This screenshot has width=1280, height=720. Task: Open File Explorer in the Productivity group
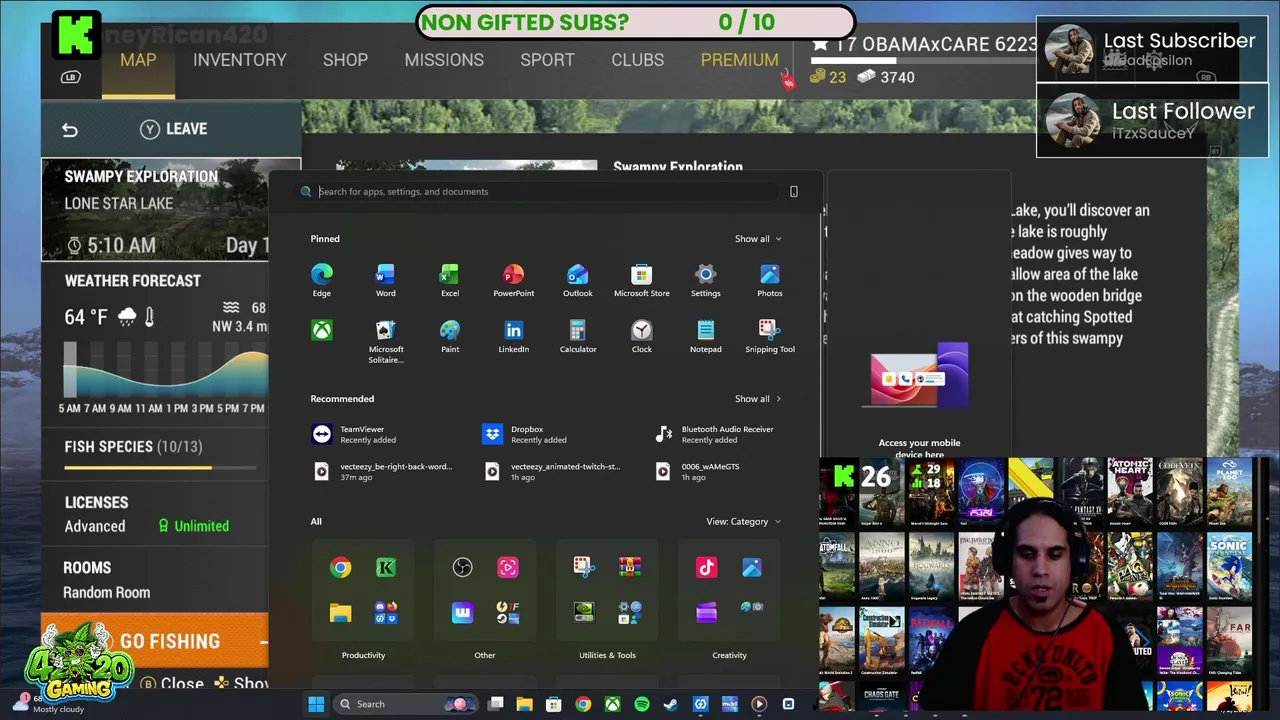point(341,612)
